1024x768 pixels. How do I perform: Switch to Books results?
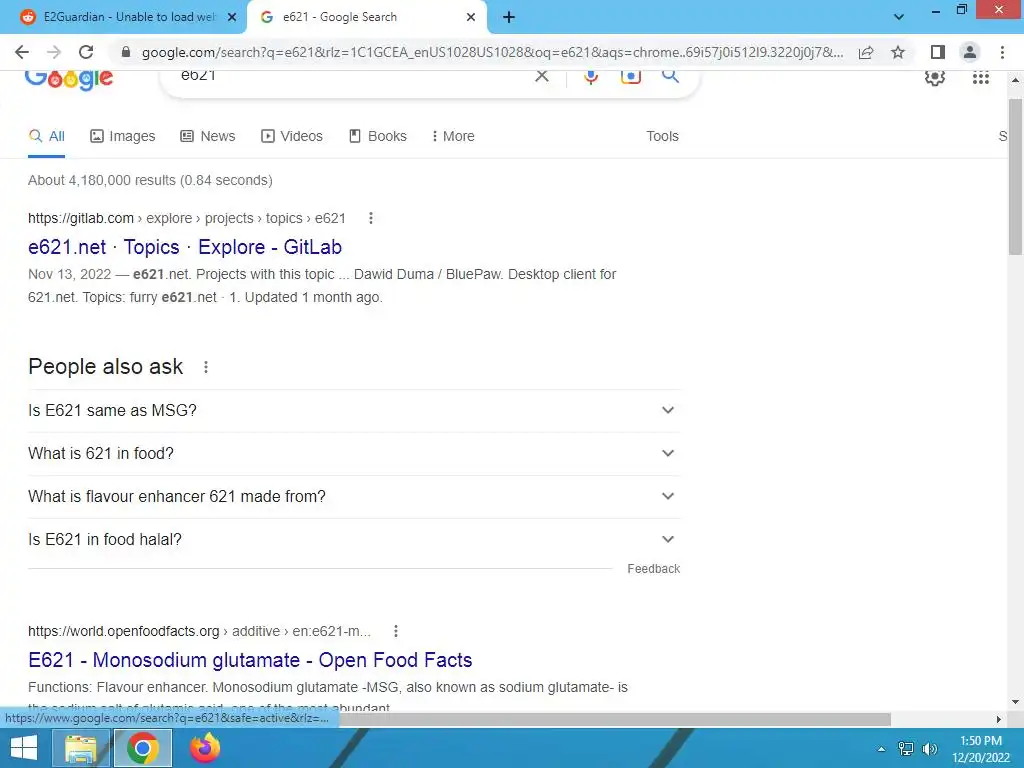point(377,136)
